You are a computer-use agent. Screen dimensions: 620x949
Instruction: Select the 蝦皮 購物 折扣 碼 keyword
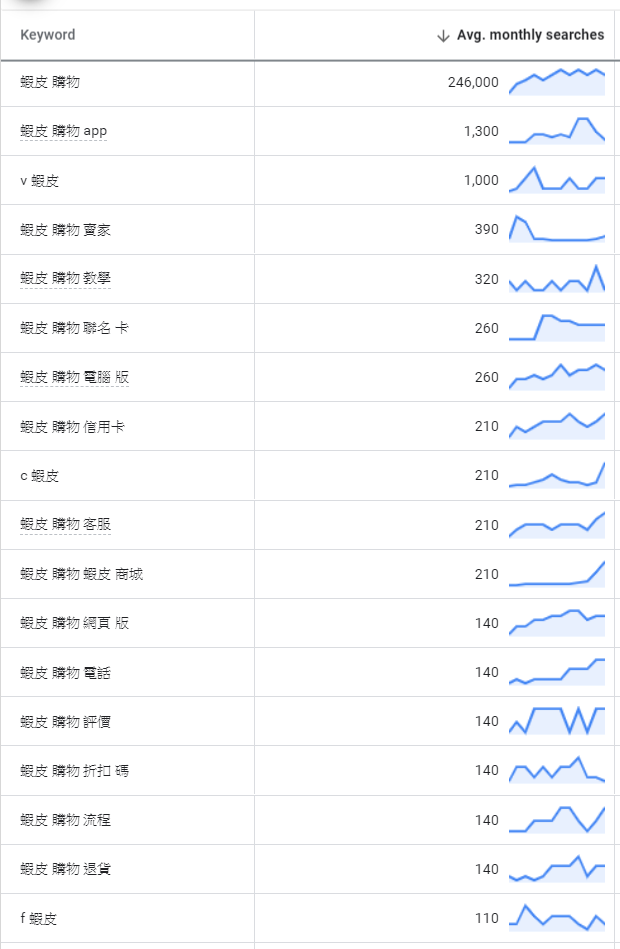74,771
